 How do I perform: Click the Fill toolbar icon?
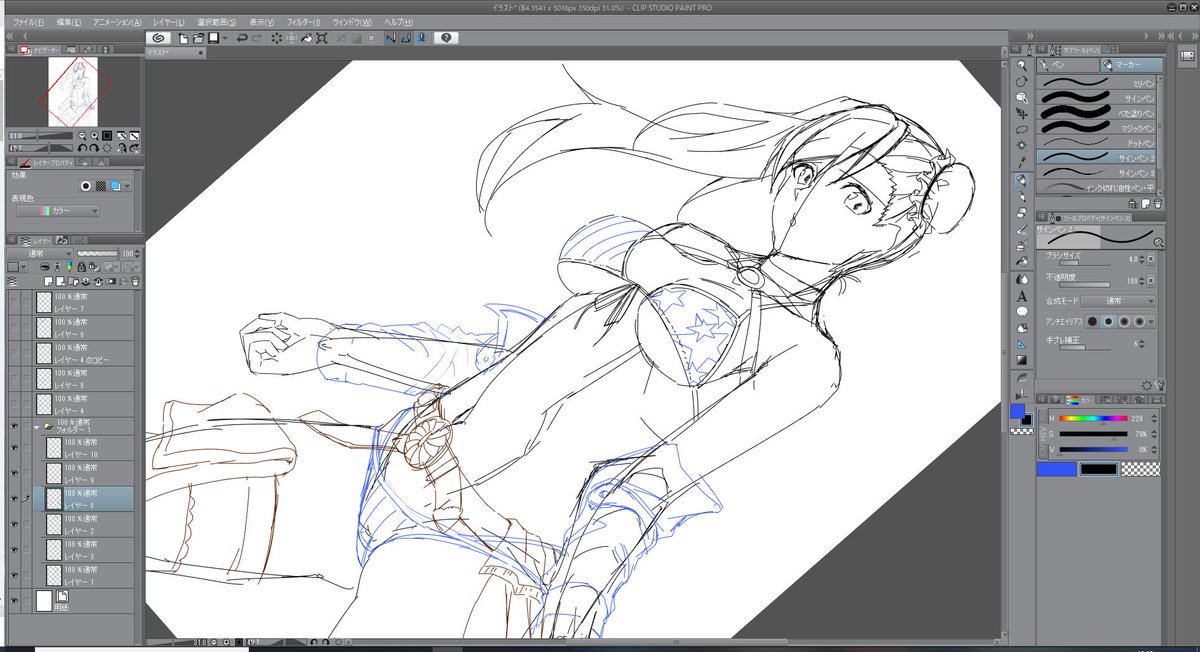(x=308, y=38)
